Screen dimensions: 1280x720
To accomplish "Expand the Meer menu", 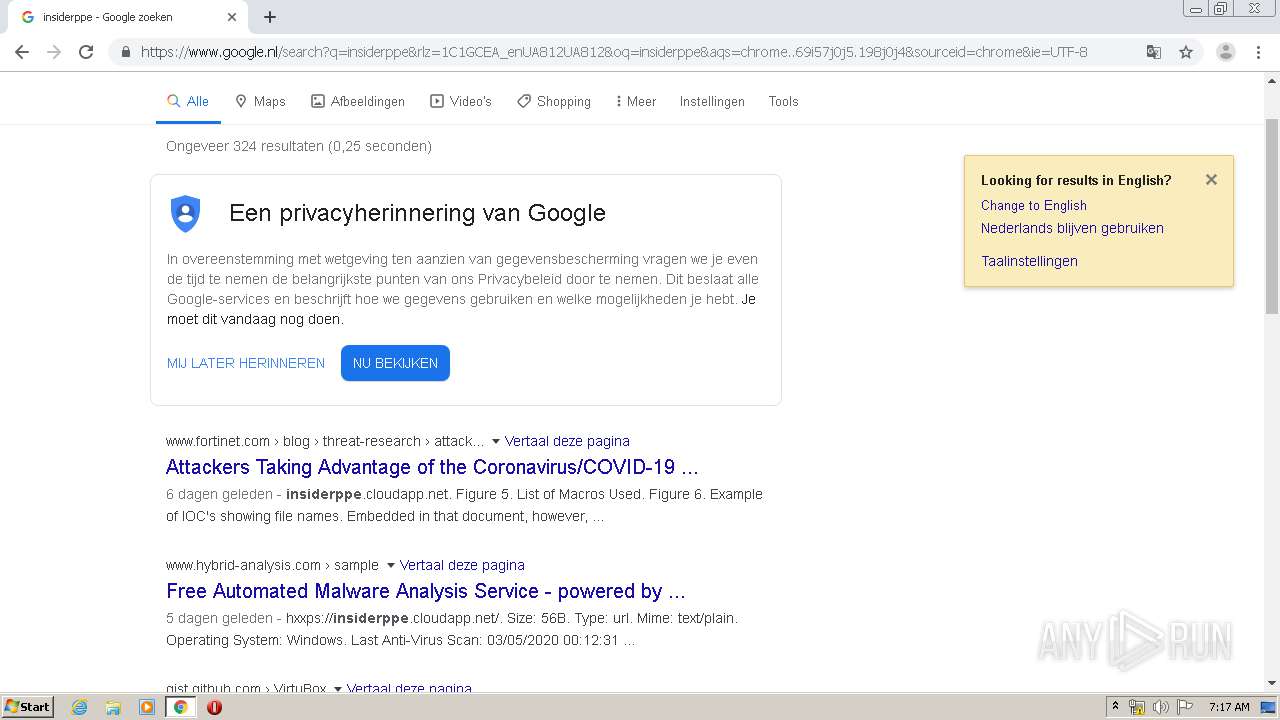I will [636, 101].
